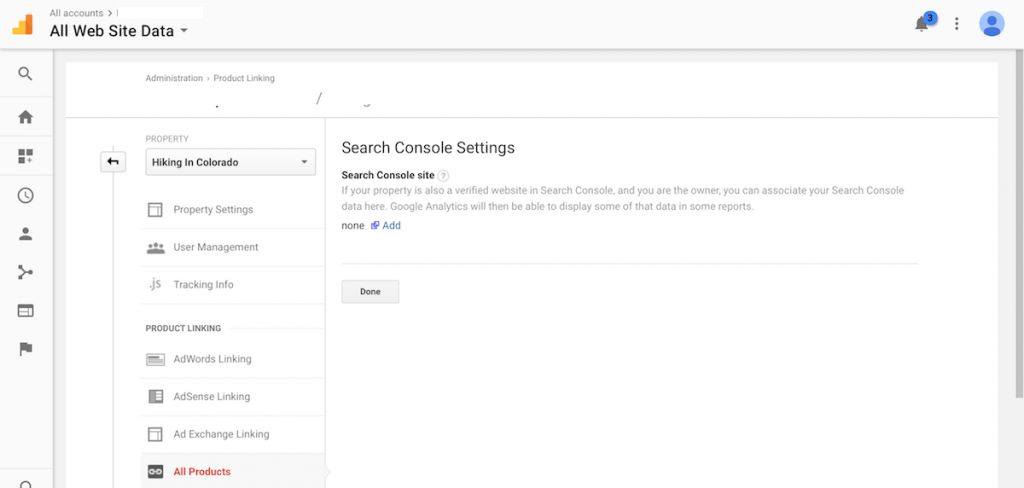This screenshot has width=1024, height=488.
Task: Click the Ad Exchange Linking icon
Action: coord(155,434)
